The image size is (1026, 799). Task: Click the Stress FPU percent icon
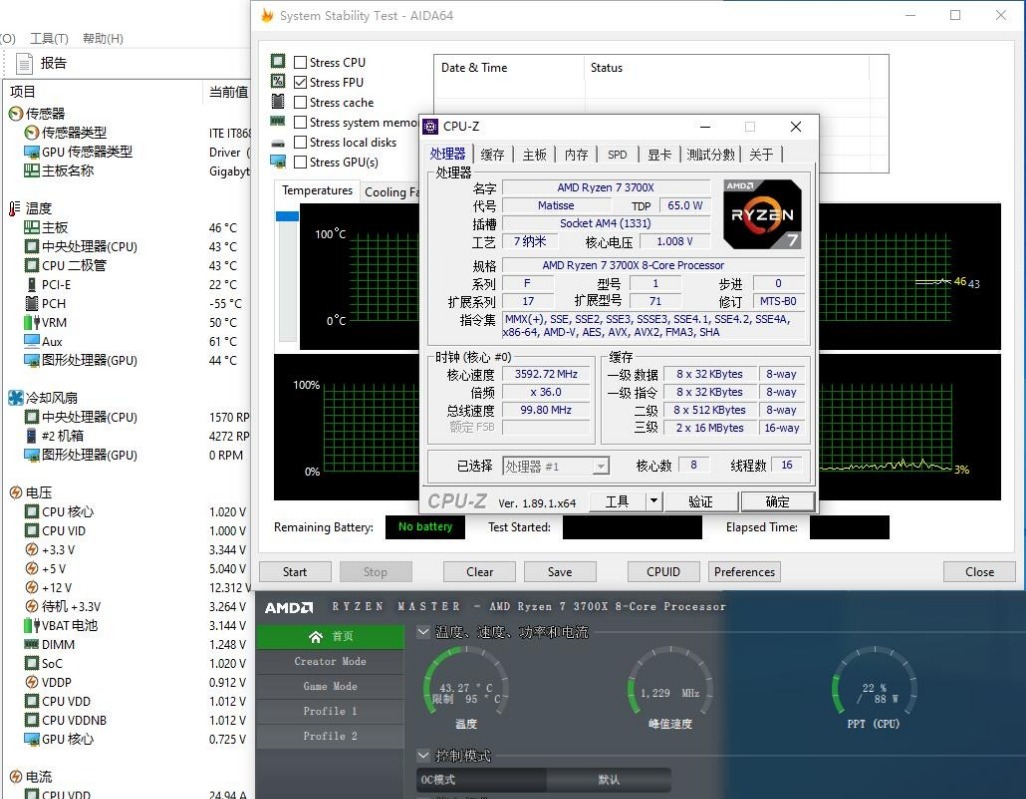pyautogui.click(x=278, y=81)
